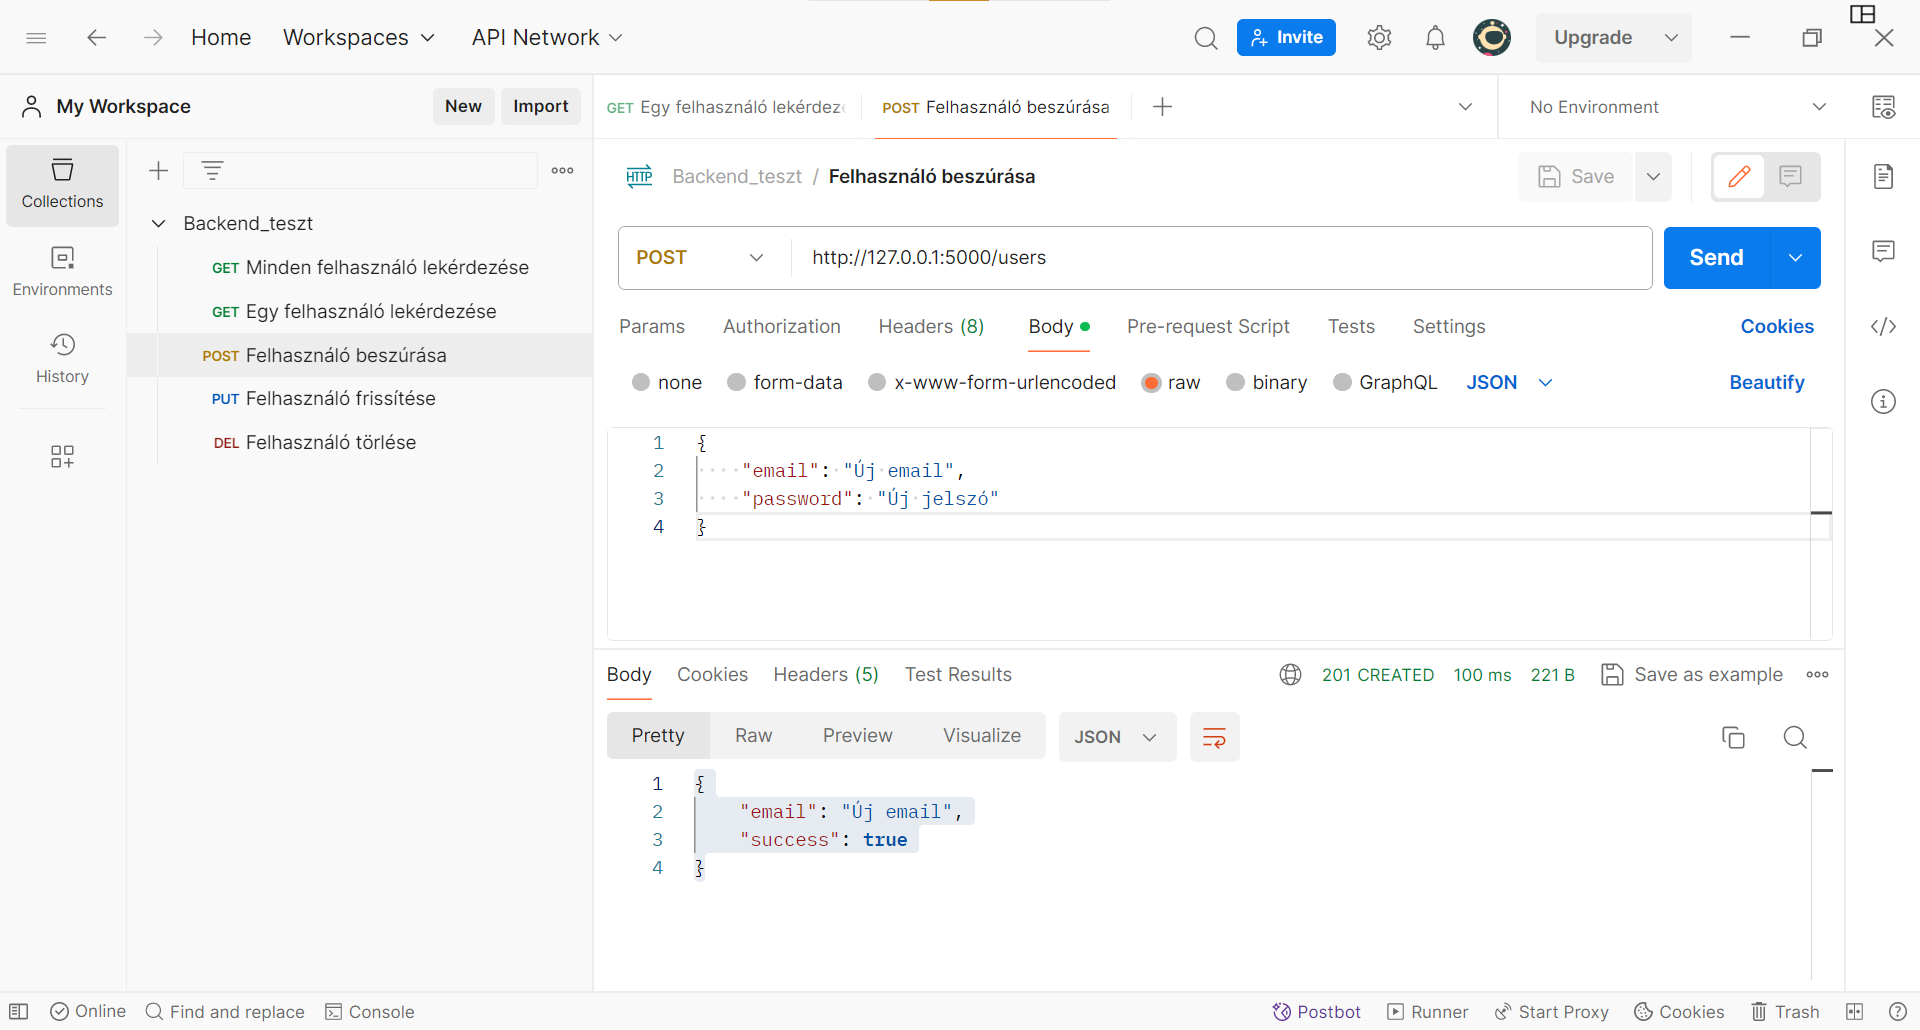This screenshot has width=1920, height=1030.
Task: Open the request documentation icon
Action: point(1883,177)
